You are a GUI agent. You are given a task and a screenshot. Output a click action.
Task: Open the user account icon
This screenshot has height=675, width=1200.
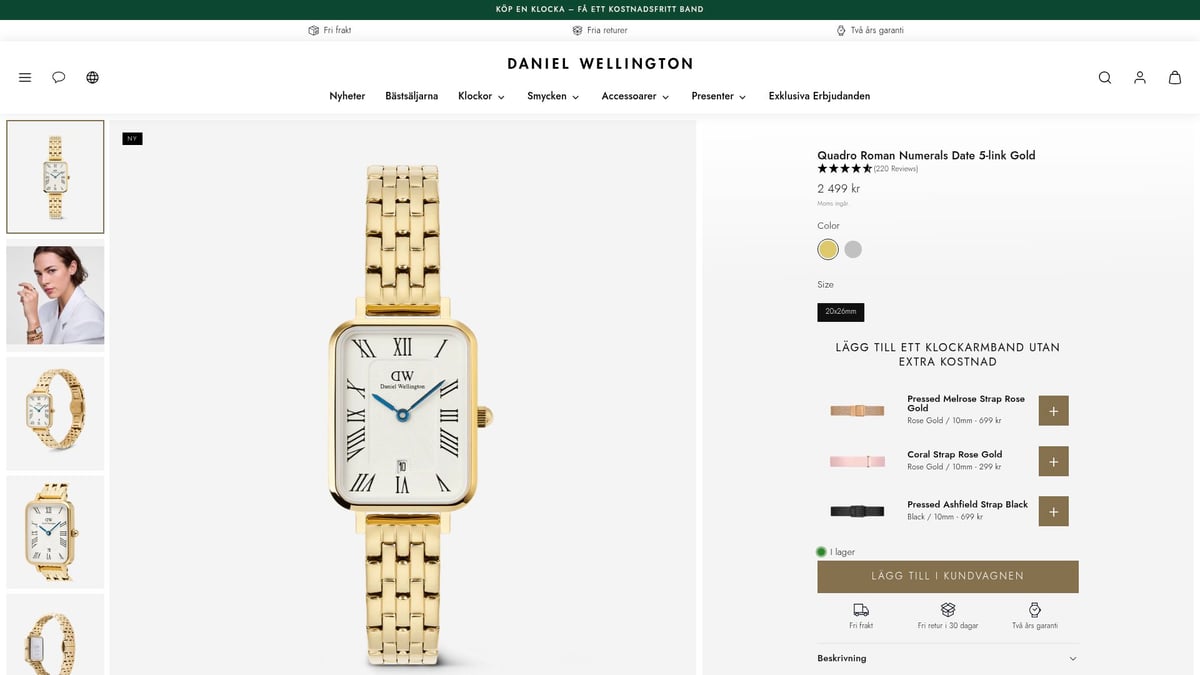[x=1140, y=77]
